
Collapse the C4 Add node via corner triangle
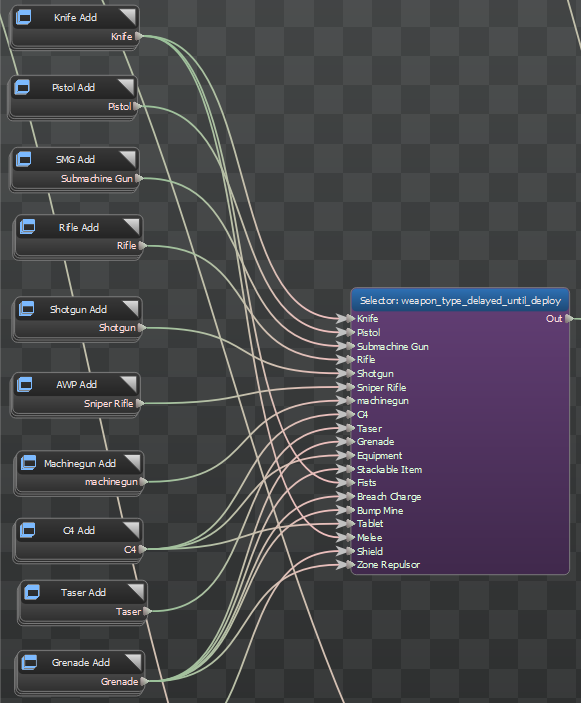131,529
